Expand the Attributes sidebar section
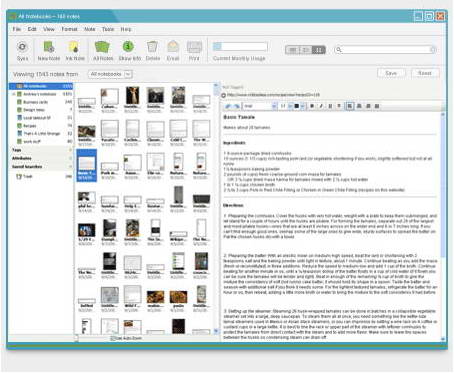 point(70,158)
